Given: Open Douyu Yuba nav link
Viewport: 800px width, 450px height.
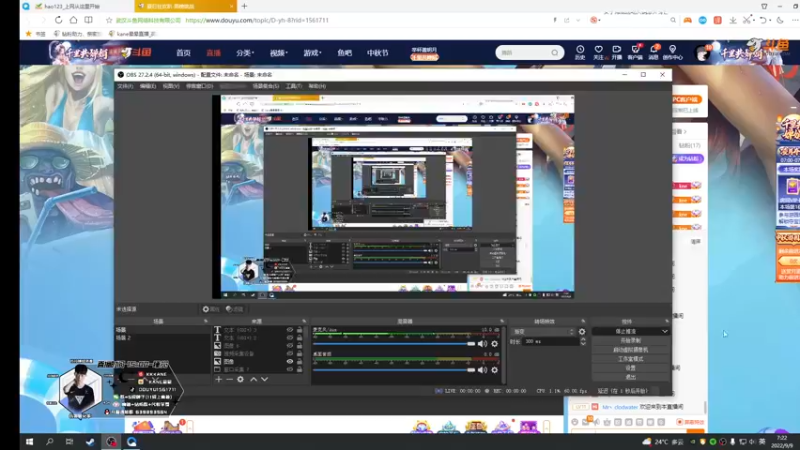Looking at the screenshot, I should tap(344, 53).
